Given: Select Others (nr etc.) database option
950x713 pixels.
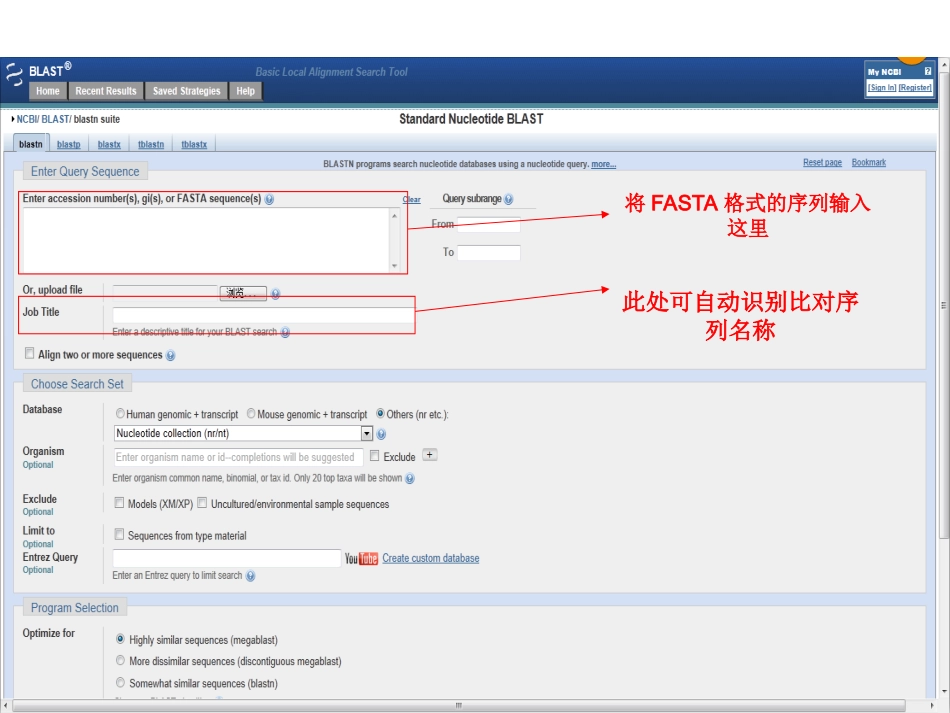Looking at the screenshot, I should pos(380,414).
